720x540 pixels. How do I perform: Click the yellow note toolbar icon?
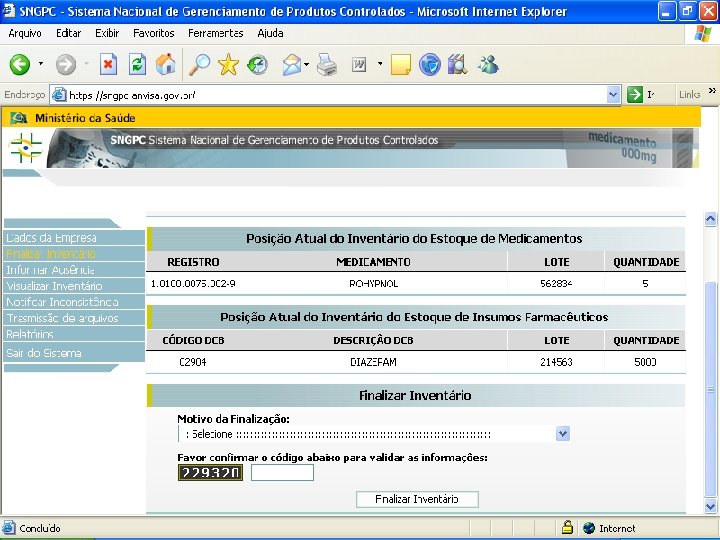click(x=400, y=64)
